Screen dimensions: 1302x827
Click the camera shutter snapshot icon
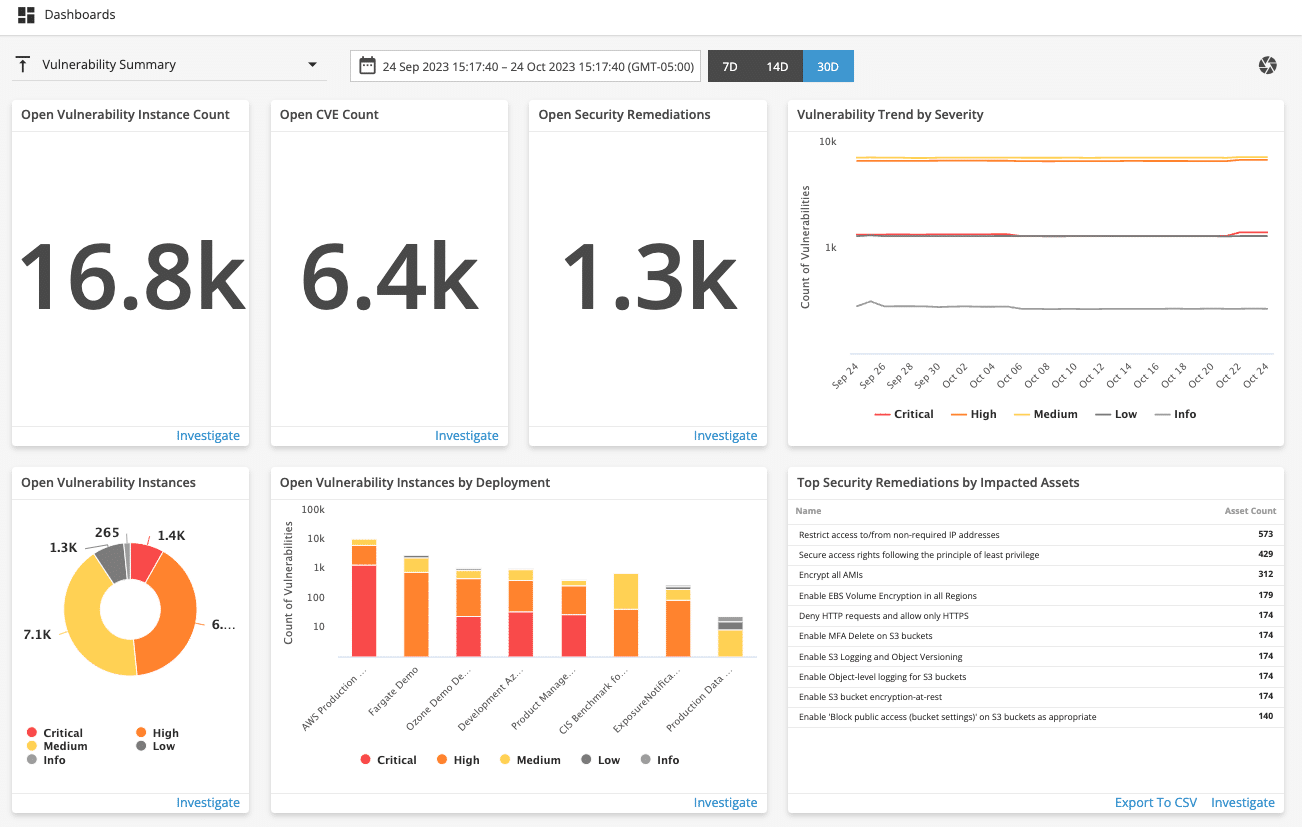[1267, 66]
